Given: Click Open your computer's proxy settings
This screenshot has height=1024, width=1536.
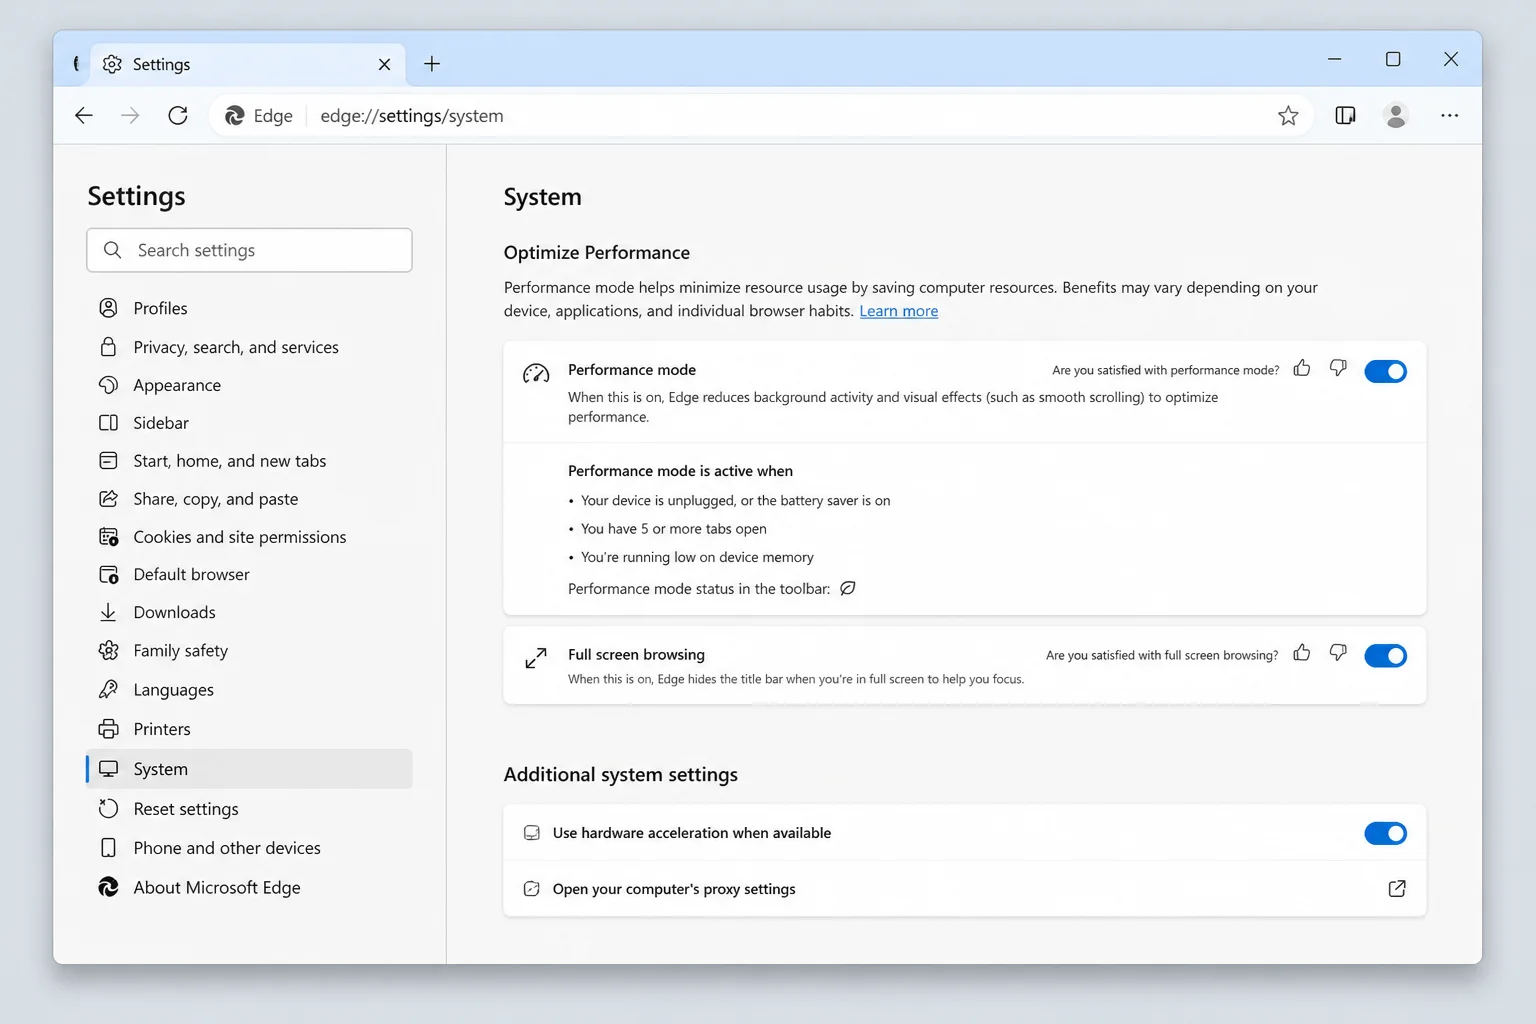Looking at the screenshot, I should pos(964,889).
